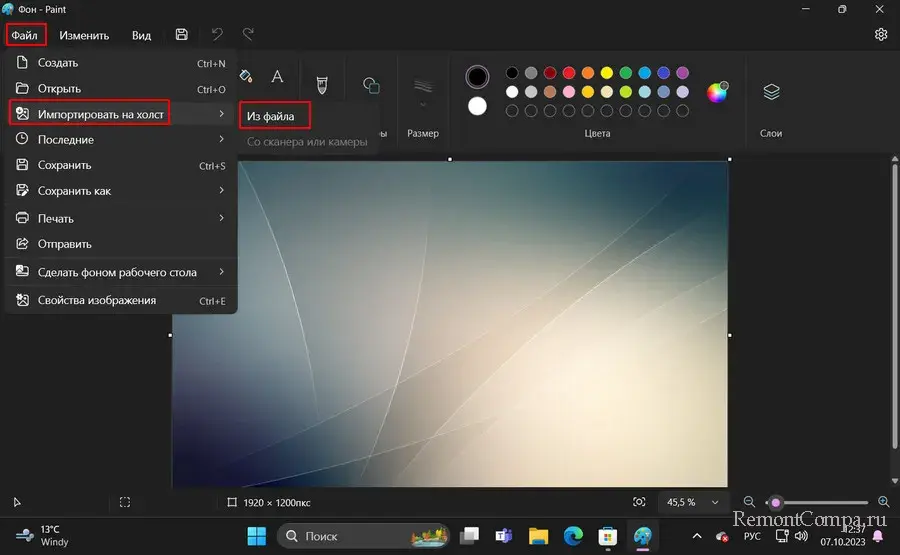This screenshot has width=900, height=555.
Task: Expand the zoom percentage dropdown
Action: [715, 502]
